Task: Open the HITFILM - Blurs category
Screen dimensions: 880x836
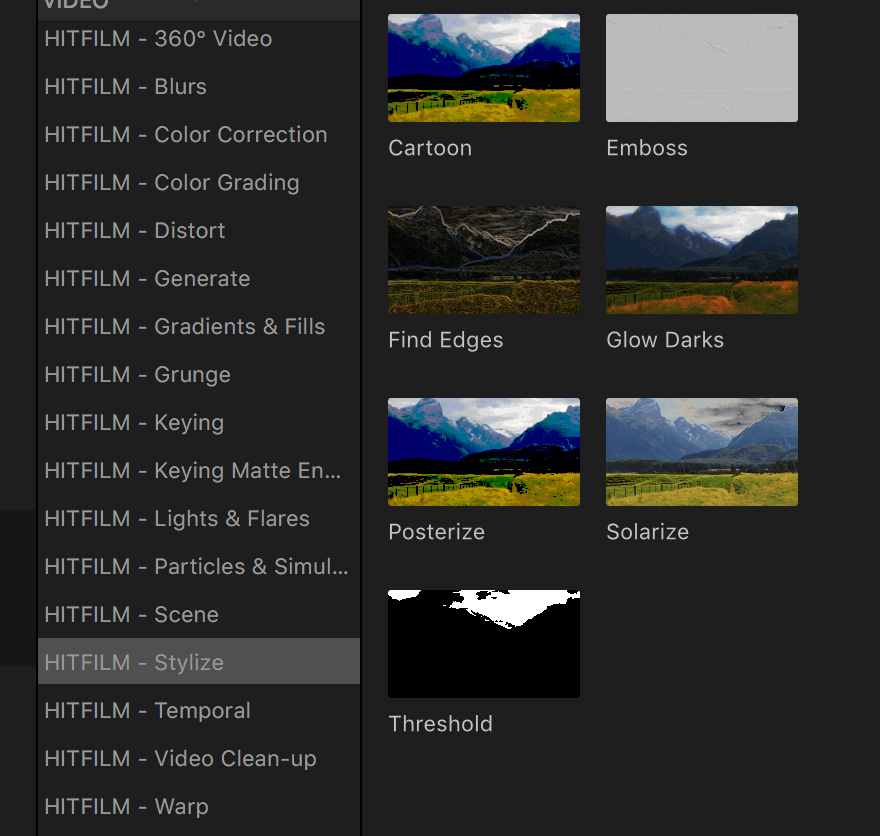Action: tap(199, 87)
